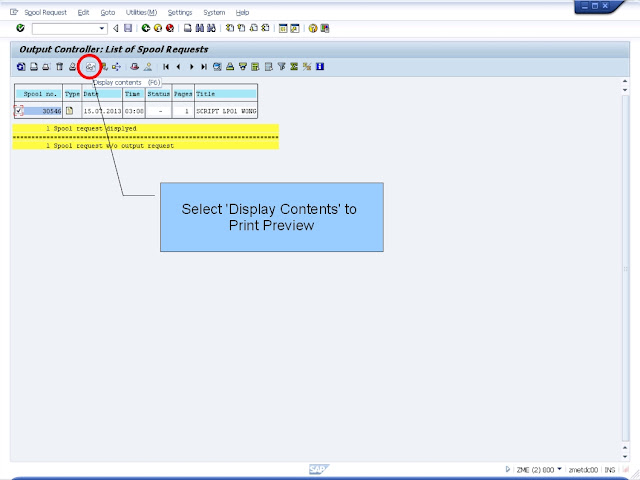
Task: Open the Edit menu
Action: (x=83, y=13)
